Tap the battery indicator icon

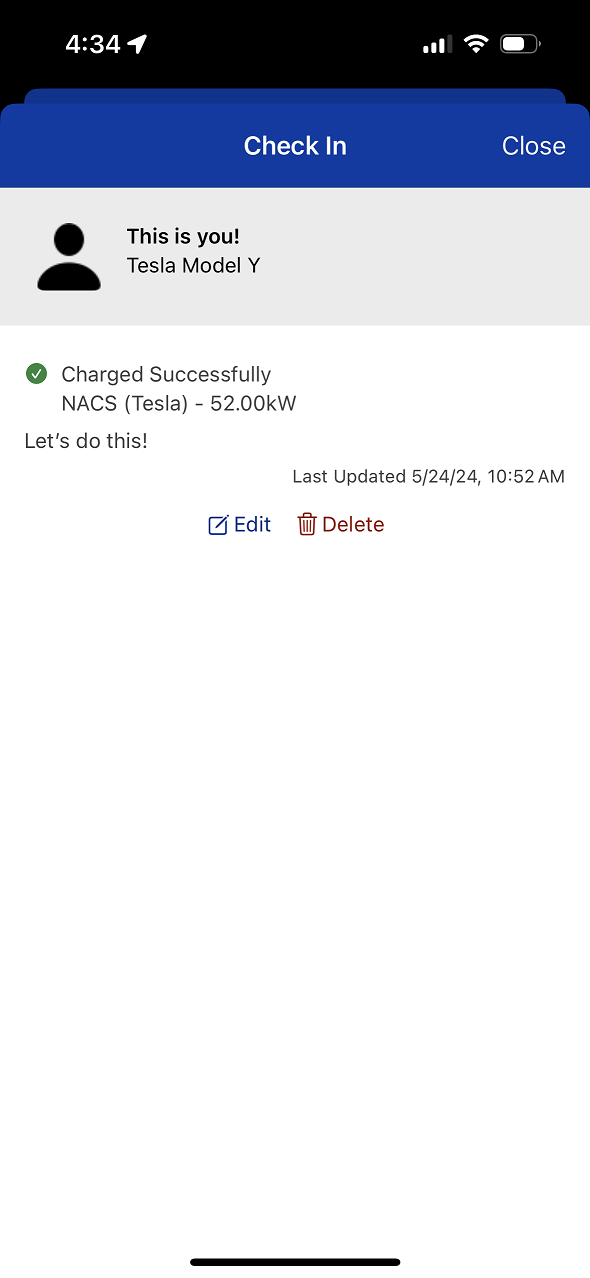coord(520,44)
